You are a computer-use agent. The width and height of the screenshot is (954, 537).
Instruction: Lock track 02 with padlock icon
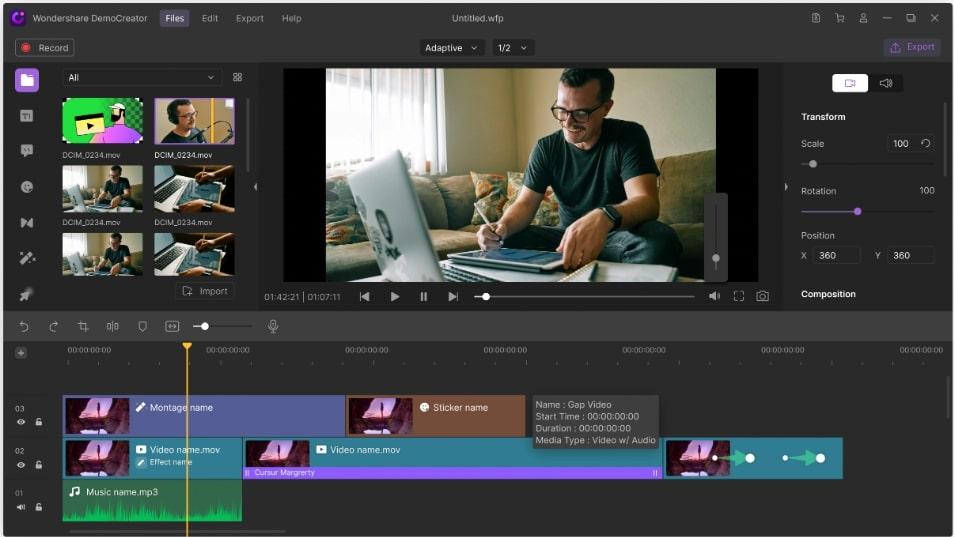pos(39,465)
